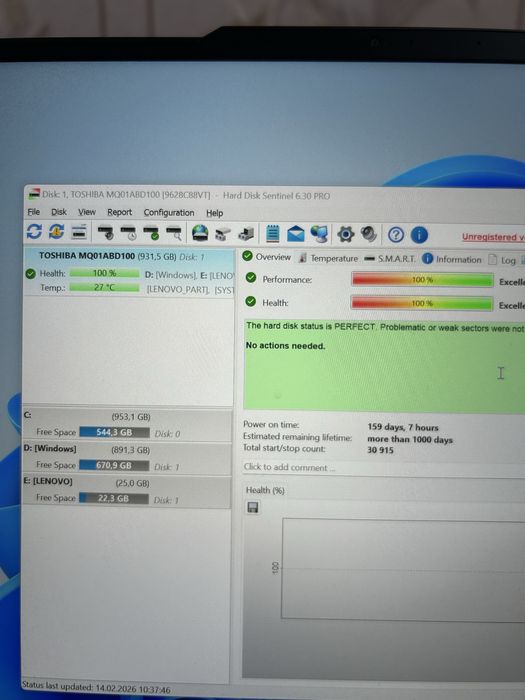Click the Health (%) chart area
Viewport: 525px width, 700px height.
[403, 569]
